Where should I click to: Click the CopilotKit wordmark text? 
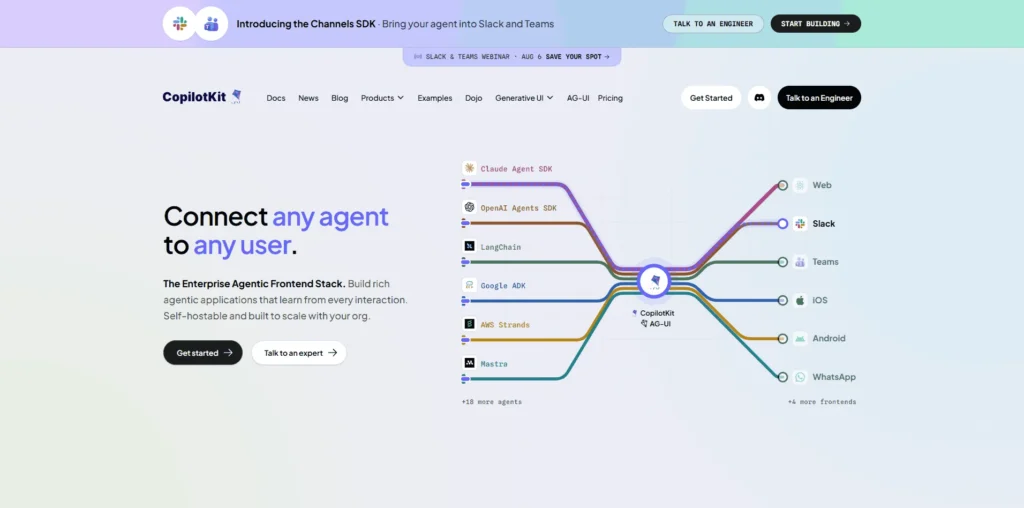point(194,97)
